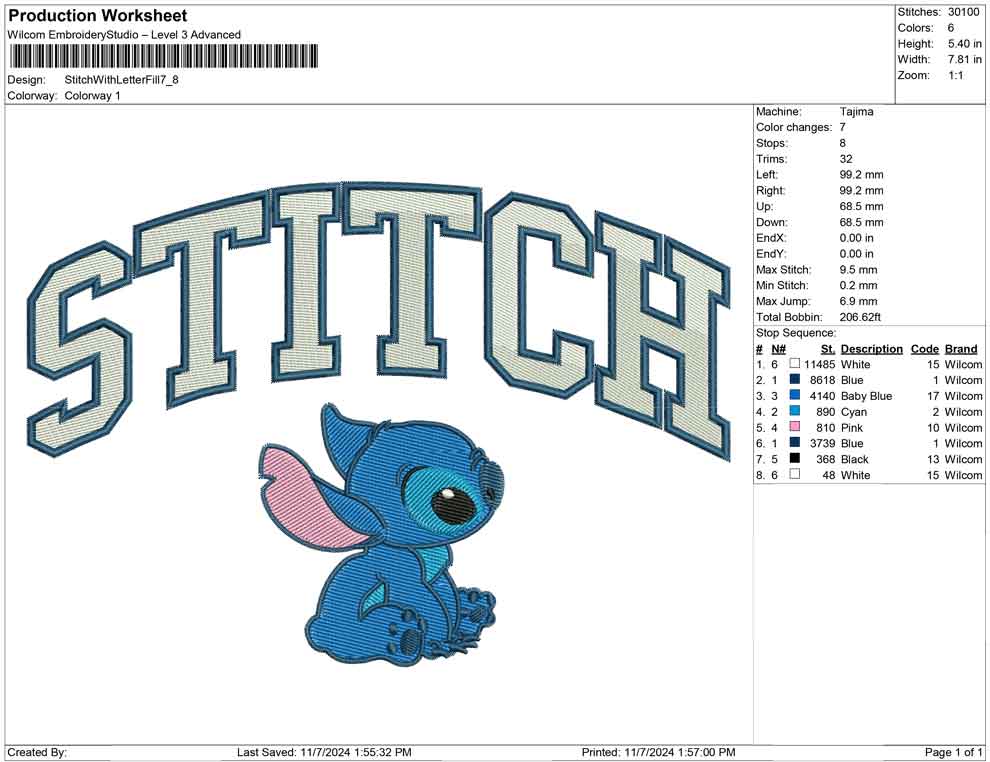Pick the Cyan thread swatch
This screenshot has height=762, width=990.
pyautogui.click(x=794, y=412)
